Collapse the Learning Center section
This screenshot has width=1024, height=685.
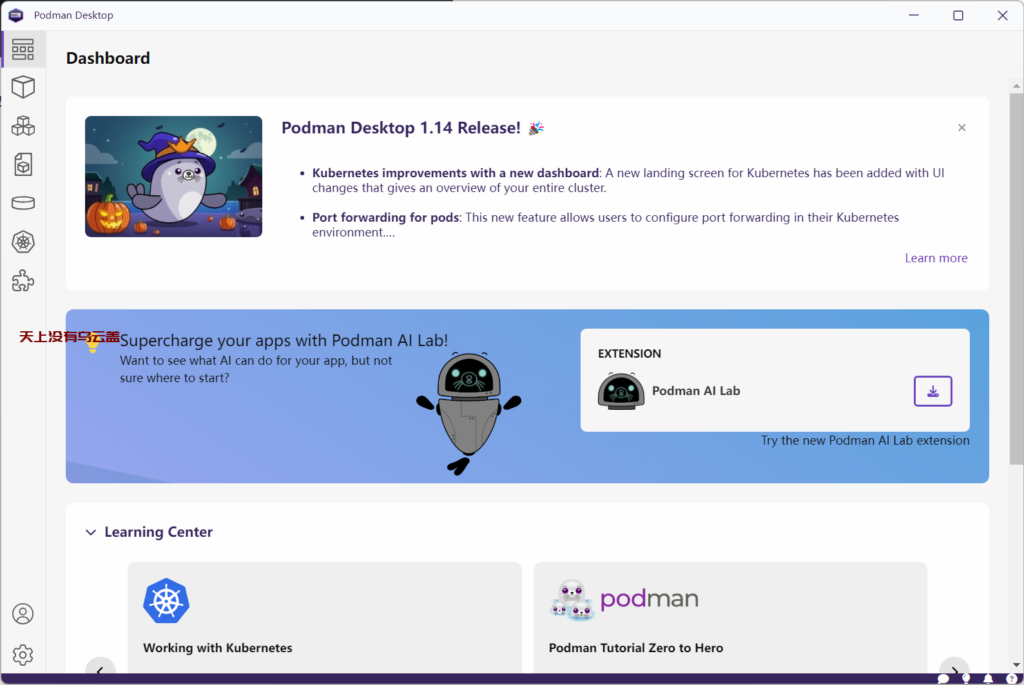(x=91, y=532)
